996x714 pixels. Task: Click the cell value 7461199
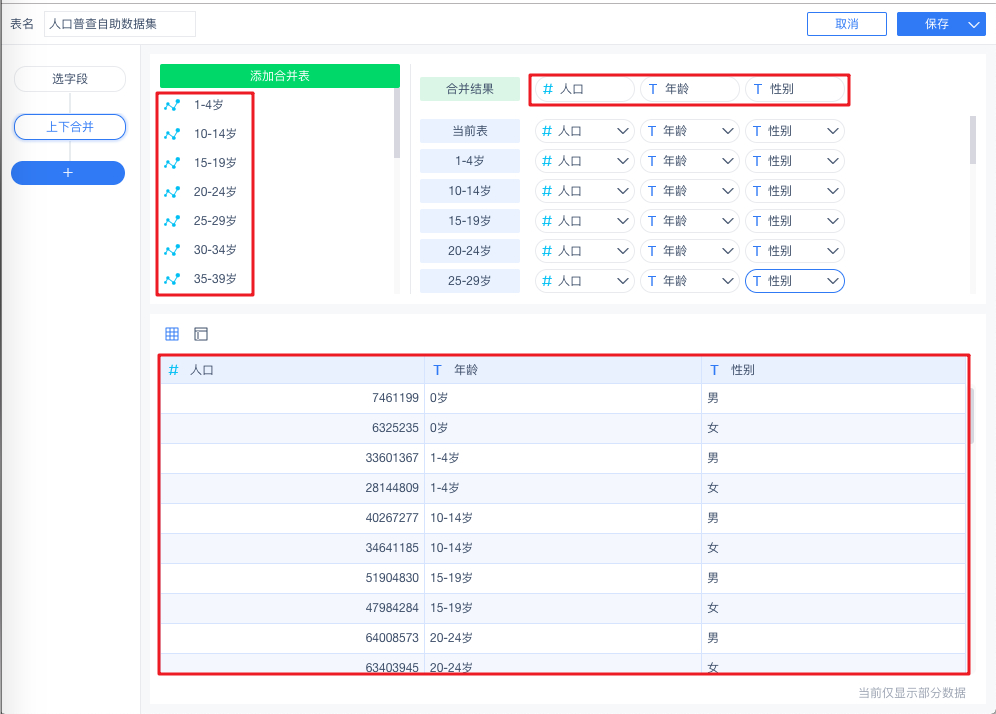[x=395, y=398]
